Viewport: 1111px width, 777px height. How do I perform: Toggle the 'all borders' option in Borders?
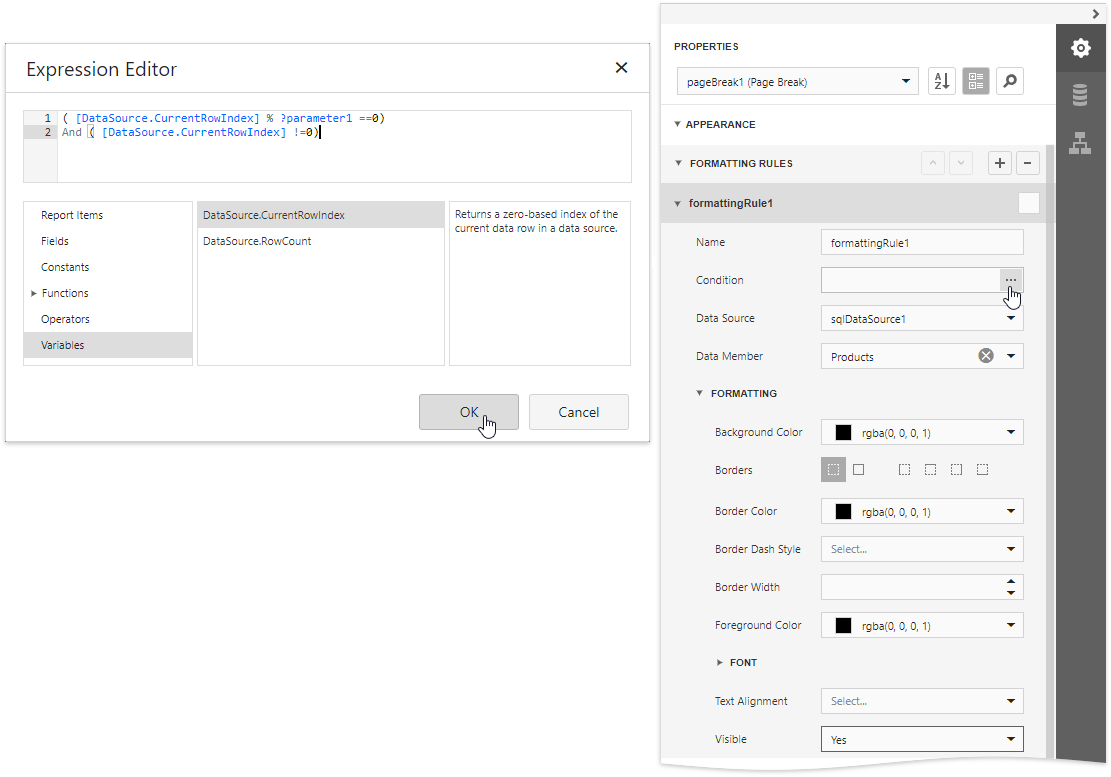pos(858,470)
